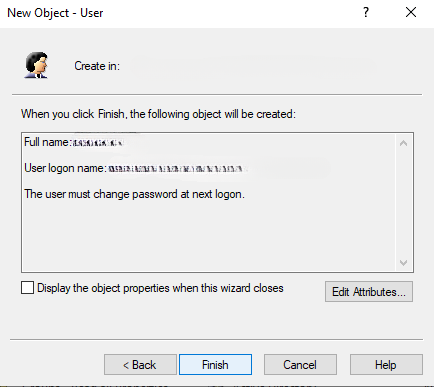434x387 pixels.
Task: Click Finish to create the user
Action: coord(215,365)
